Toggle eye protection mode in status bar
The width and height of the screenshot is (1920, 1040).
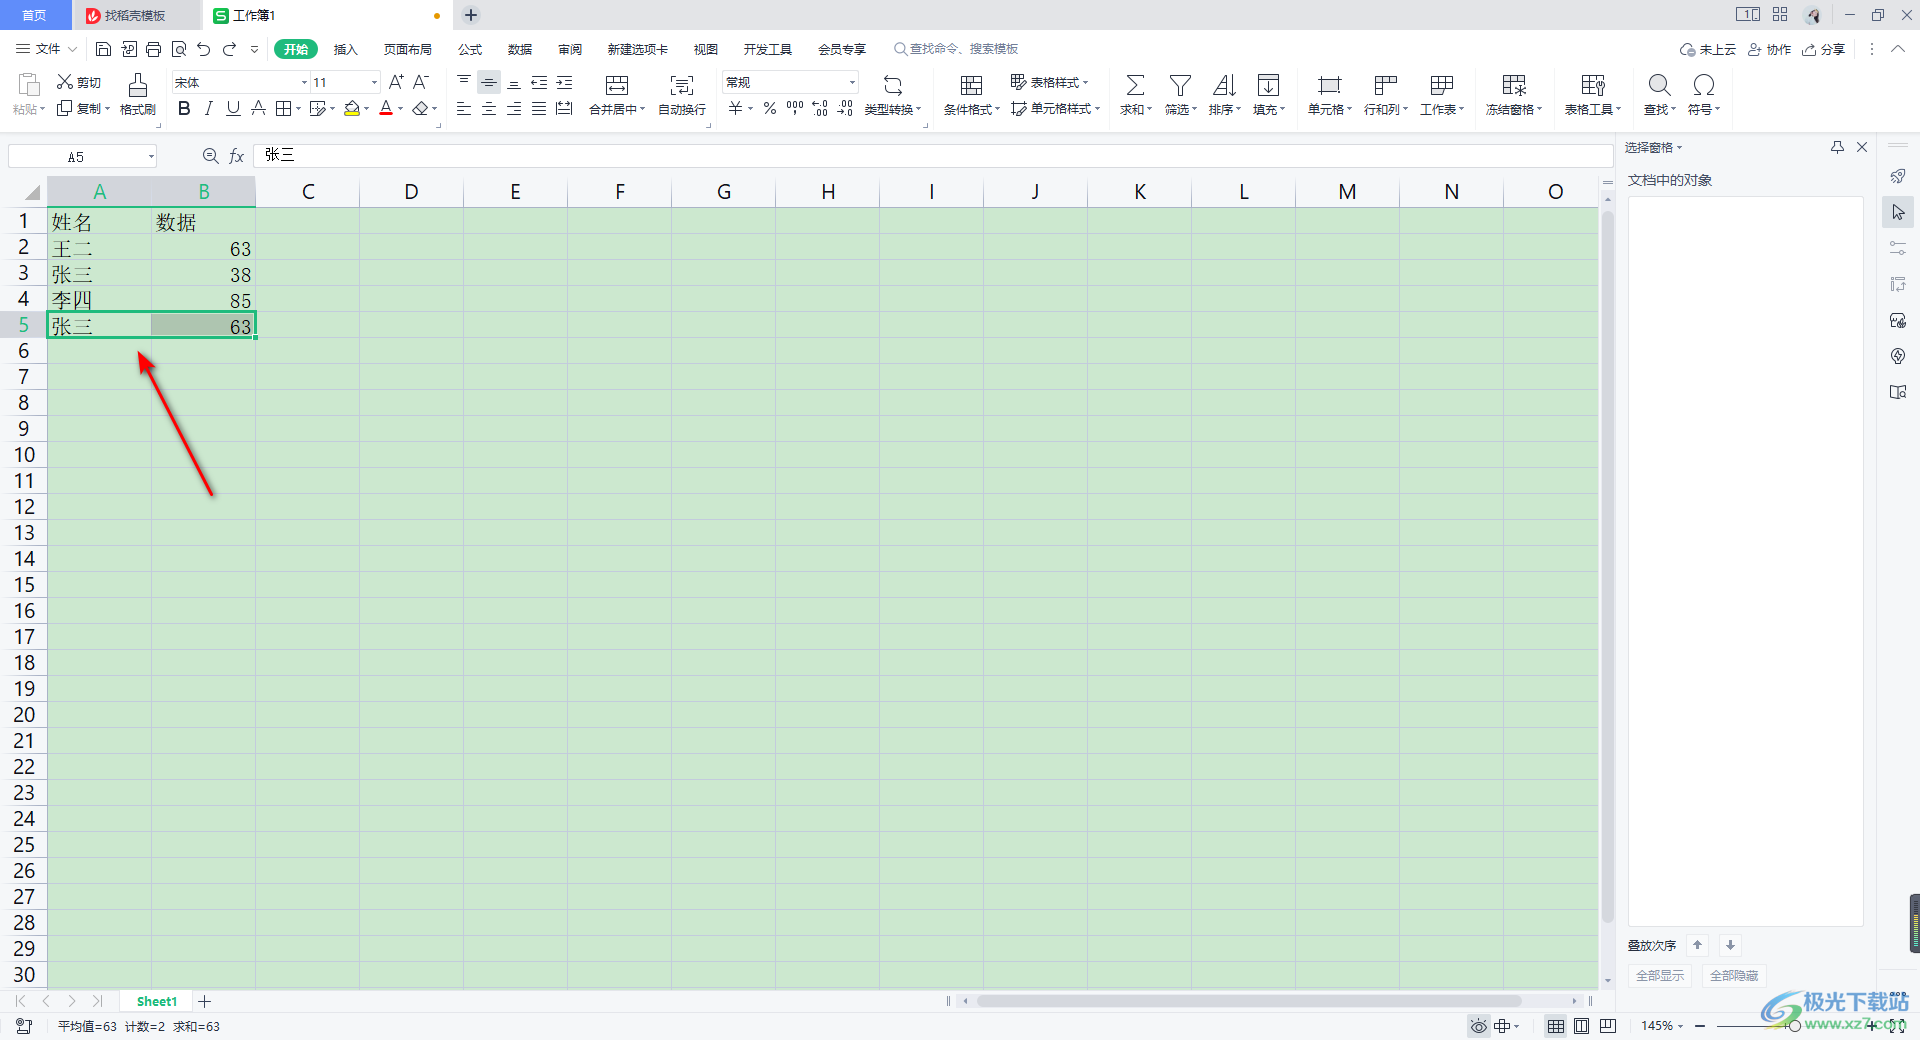[x=1478, y=1026]
